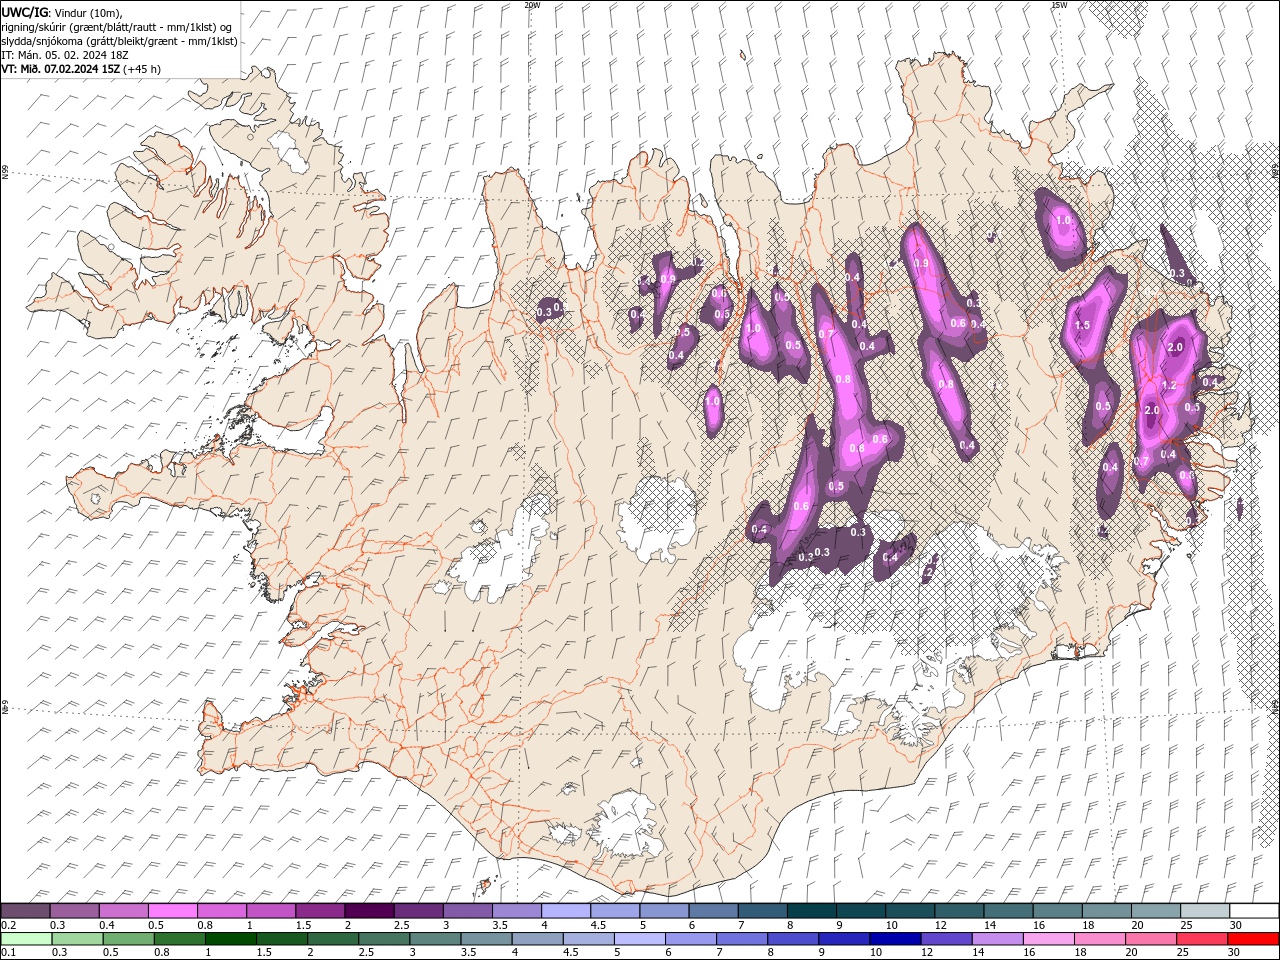Pick the dark teal upper swatch between 8 and 9

pos(811,911)
